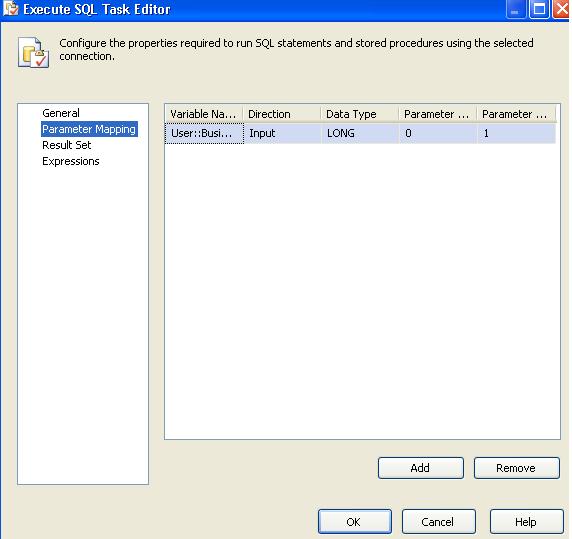Open the LONG data type dropdown cell
This screenshot has height=539, width=572.
coord(360,133)
